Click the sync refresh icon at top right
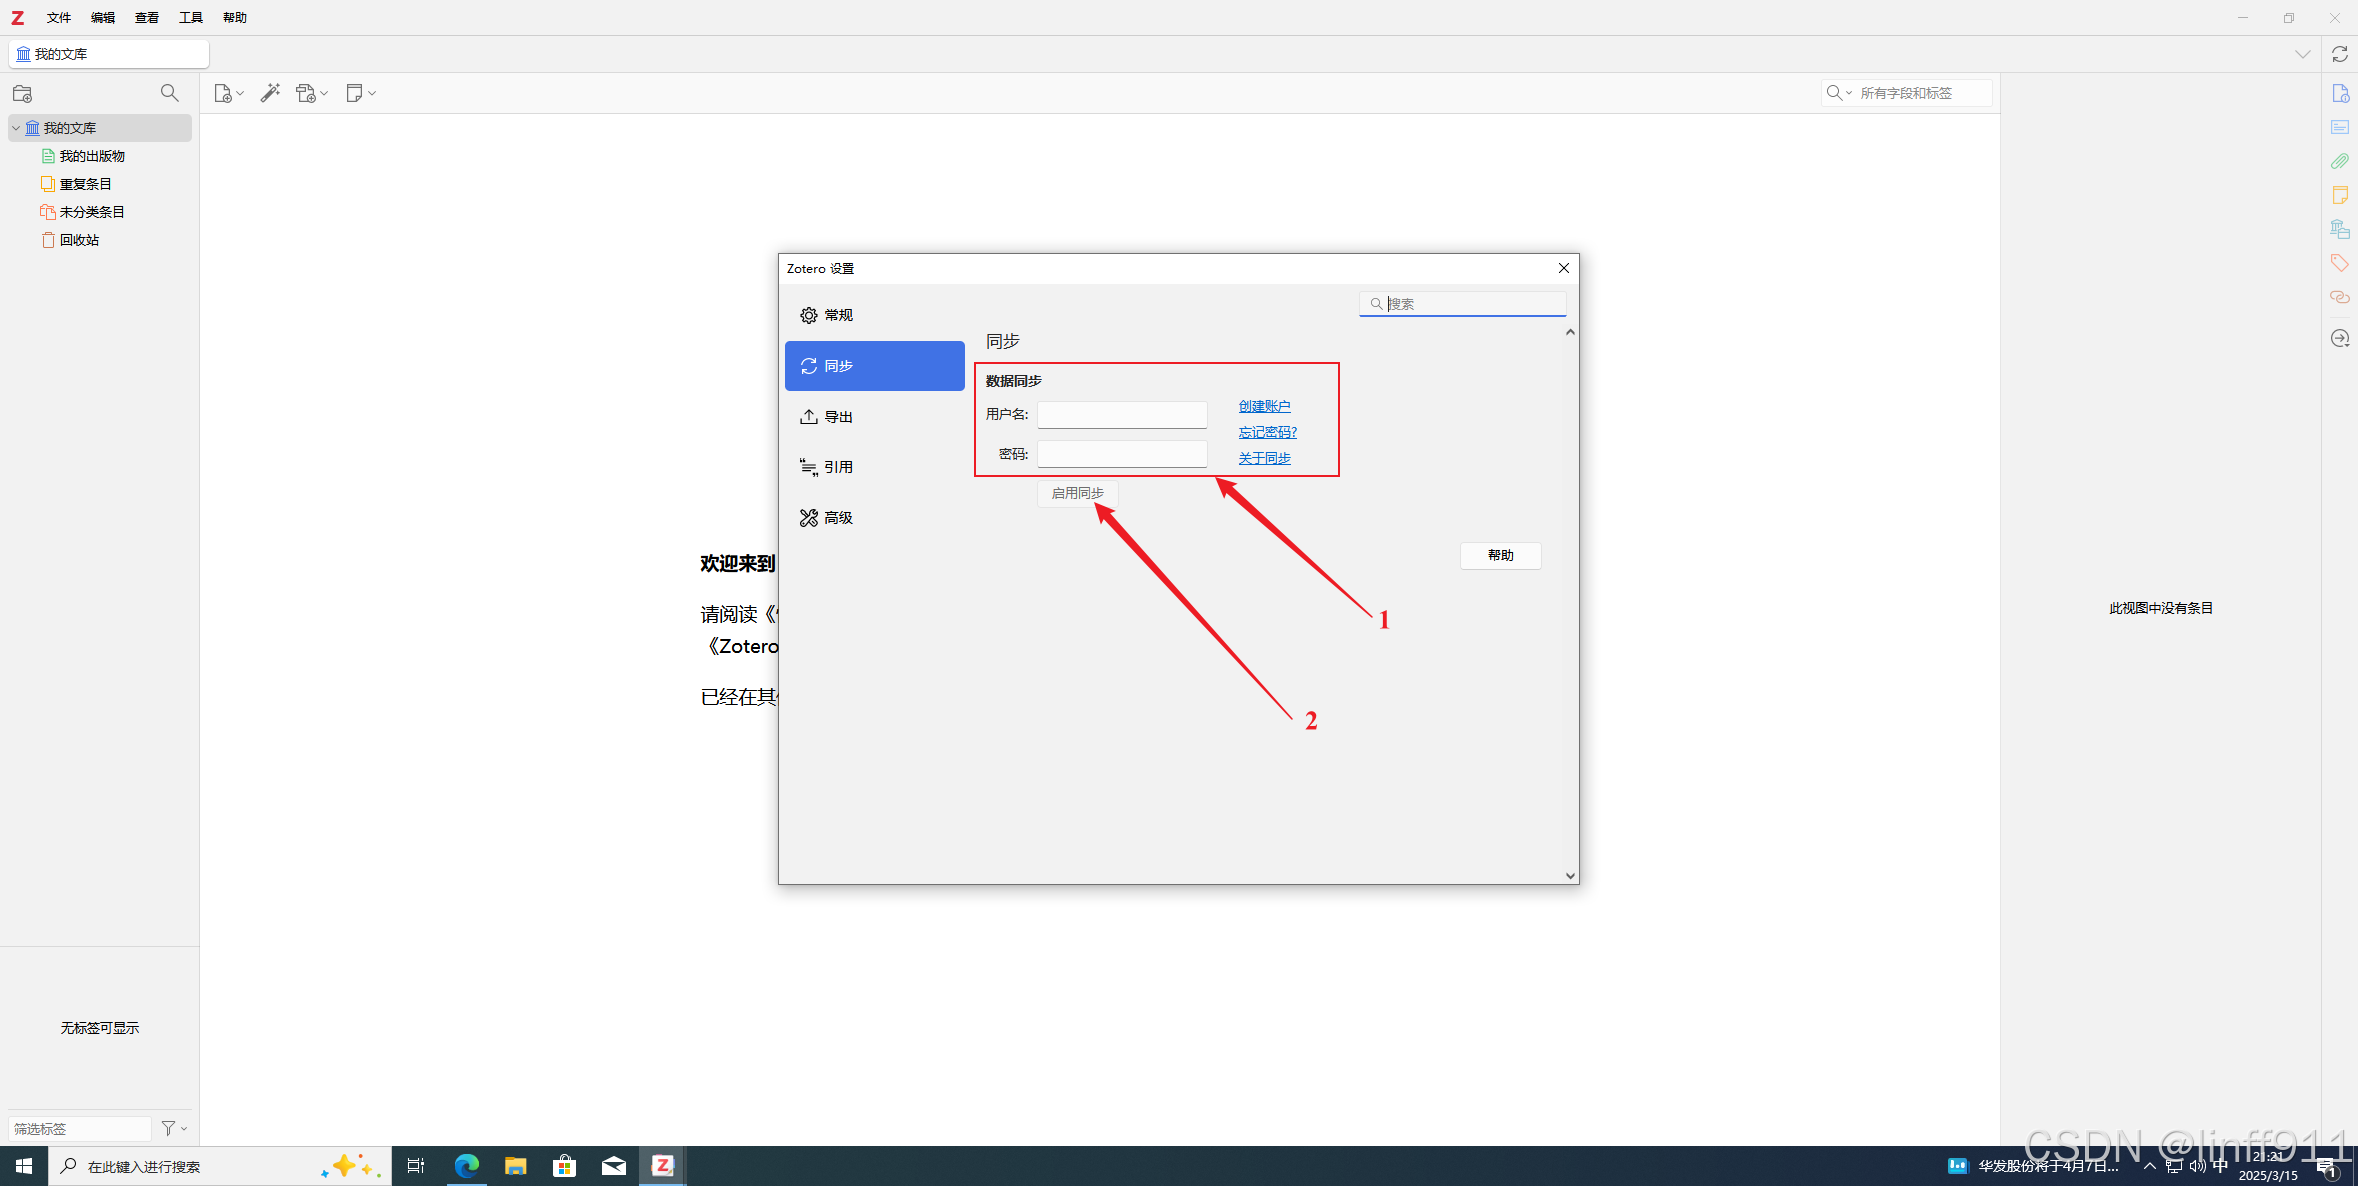Image resolution: width=2358 pixels, height=1186 pixels. click(2339, 54)
